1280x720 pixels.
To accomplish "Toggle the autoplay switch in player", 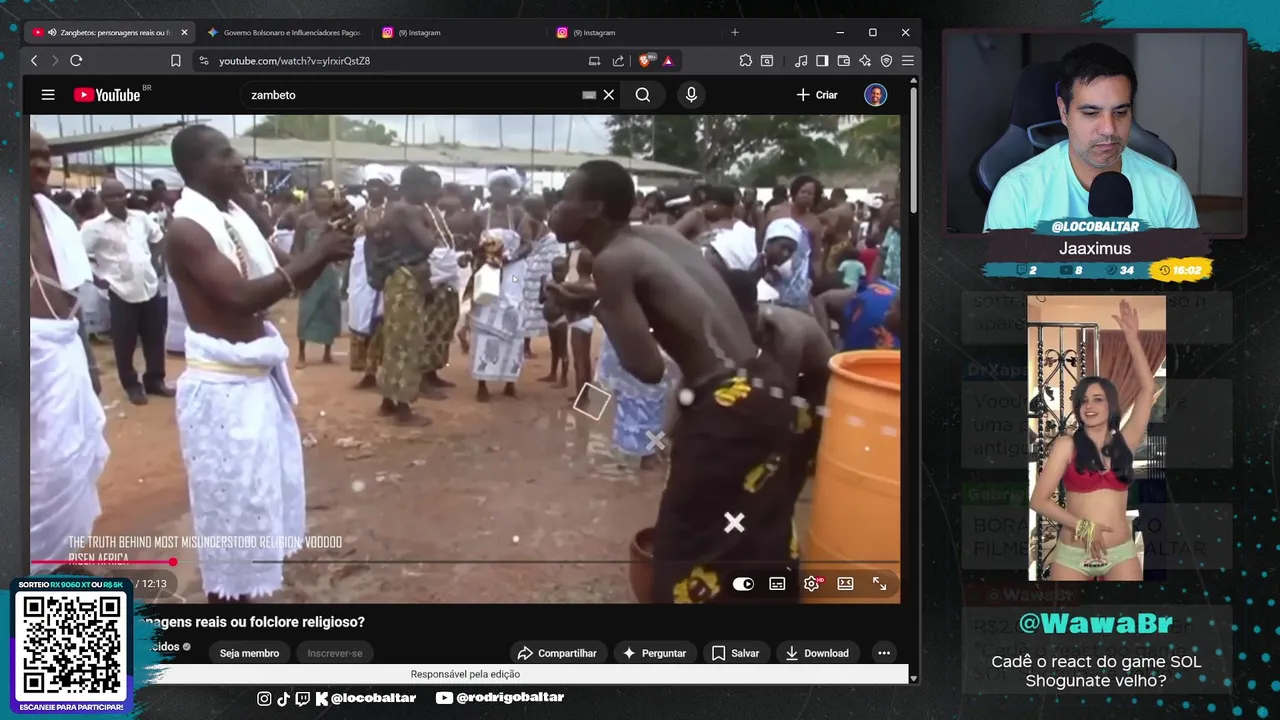I will (x=743, y=584).
